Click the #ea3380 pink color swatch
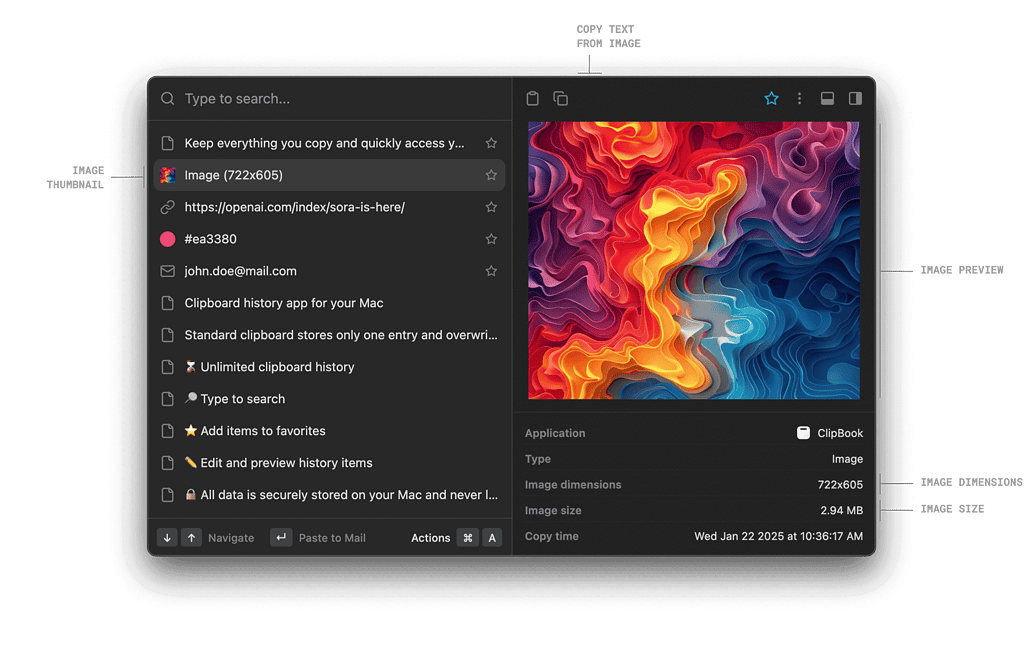The width and height of the screenshot is (1024, 647). point(168,239)
